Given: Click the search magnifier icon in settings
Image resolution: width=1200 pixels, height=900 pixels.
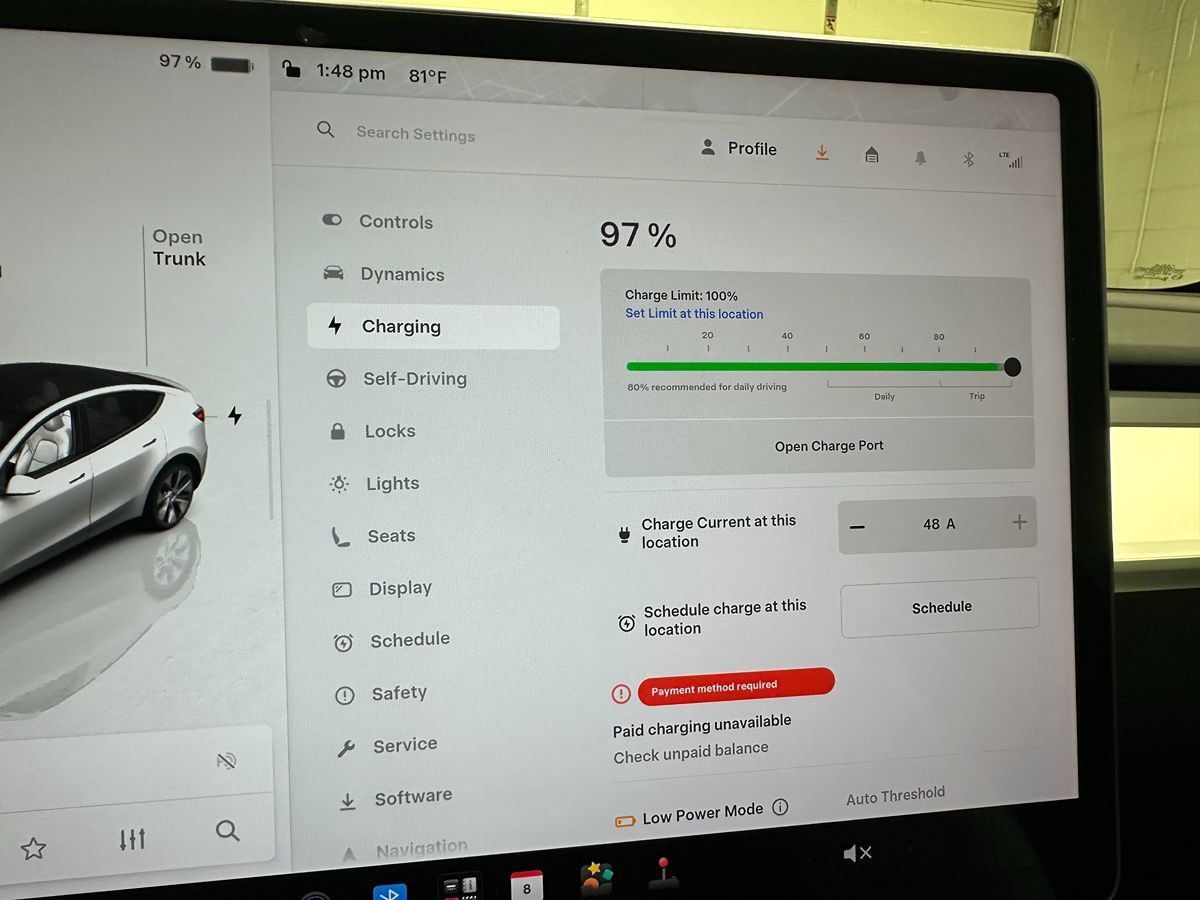Looking at the screenshot, I should click(x=325, y=129).
